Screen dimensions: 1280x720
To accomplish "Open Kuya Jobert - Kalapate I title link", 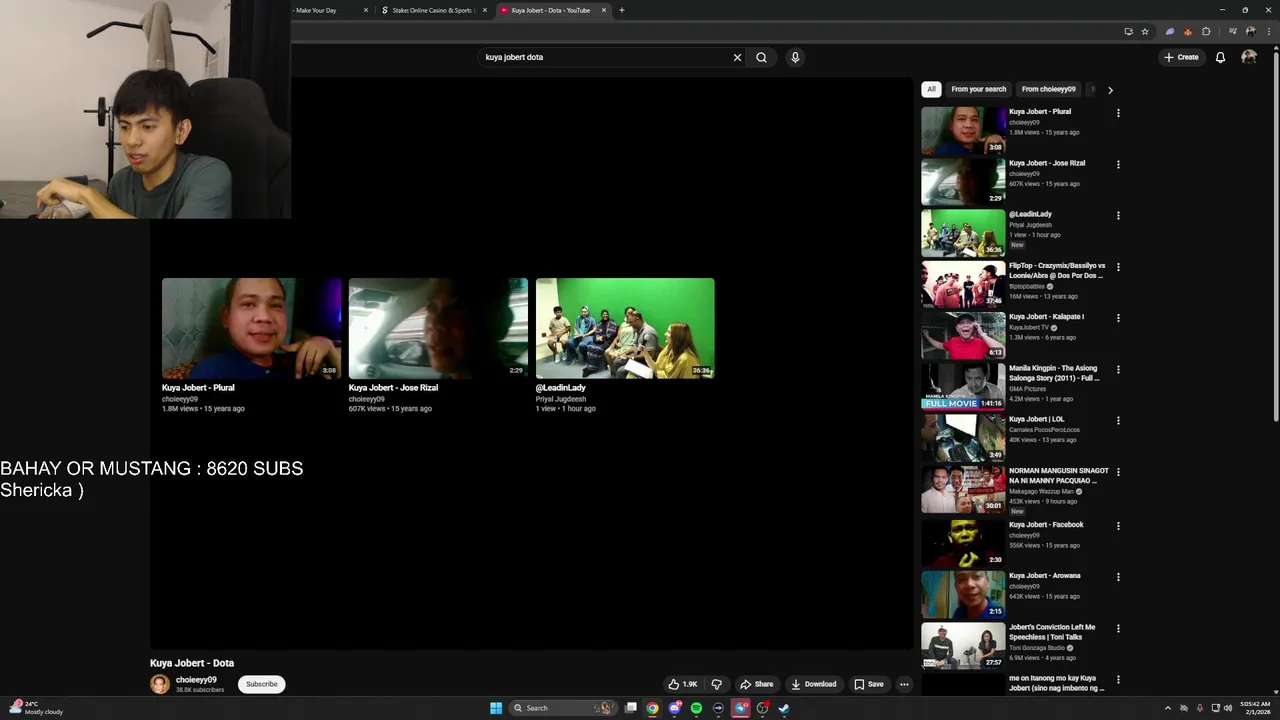I will [x=1046, y=317].
